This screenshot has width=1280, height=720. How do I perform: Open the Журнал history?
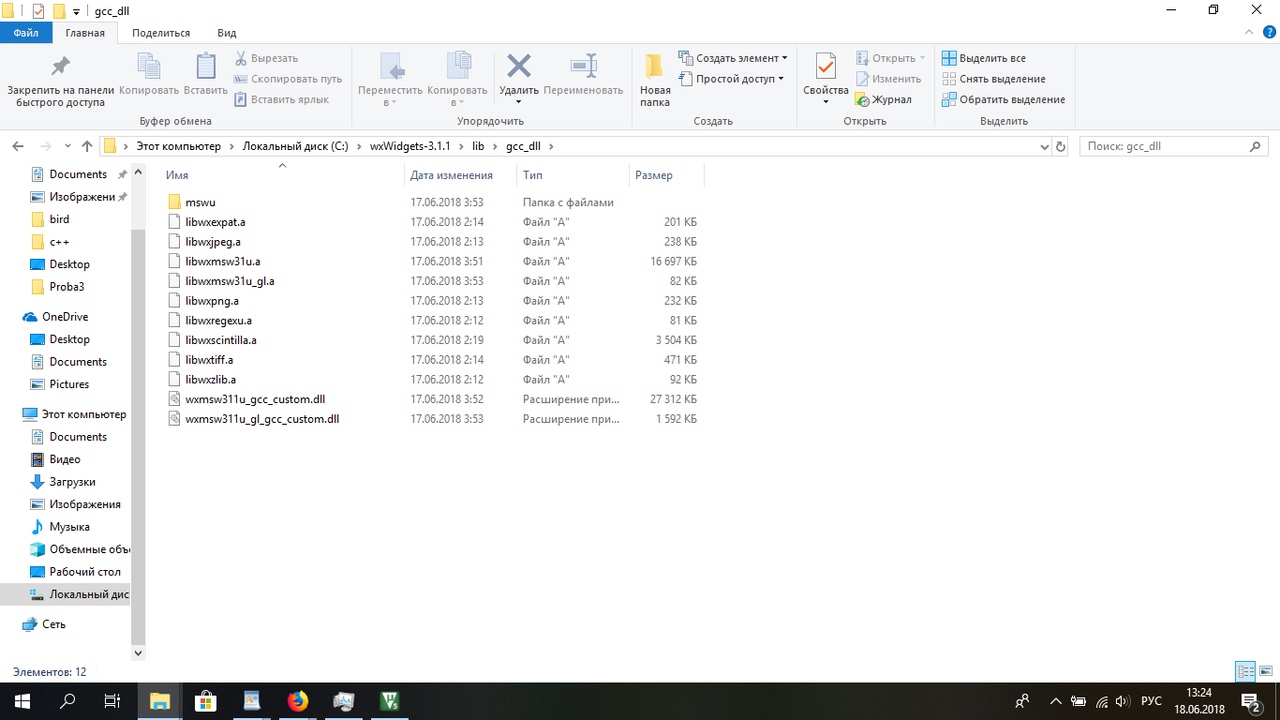(884, 99)
